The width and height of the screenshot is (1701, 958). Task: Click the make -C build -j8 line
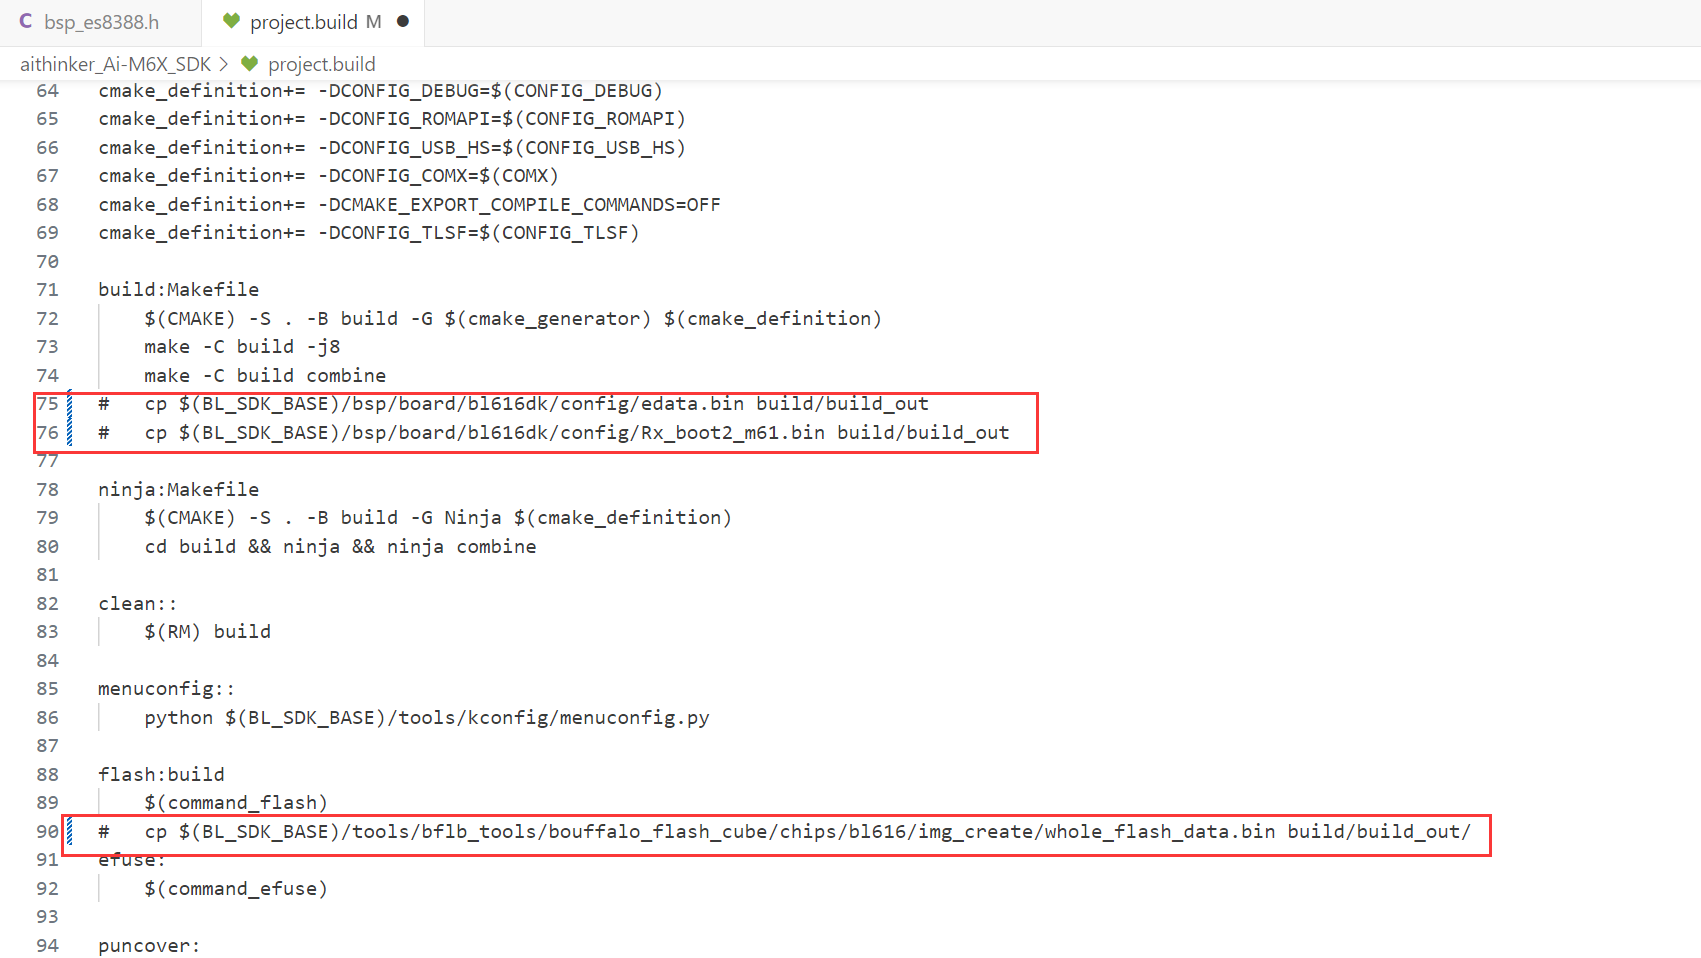click(242, 347)
